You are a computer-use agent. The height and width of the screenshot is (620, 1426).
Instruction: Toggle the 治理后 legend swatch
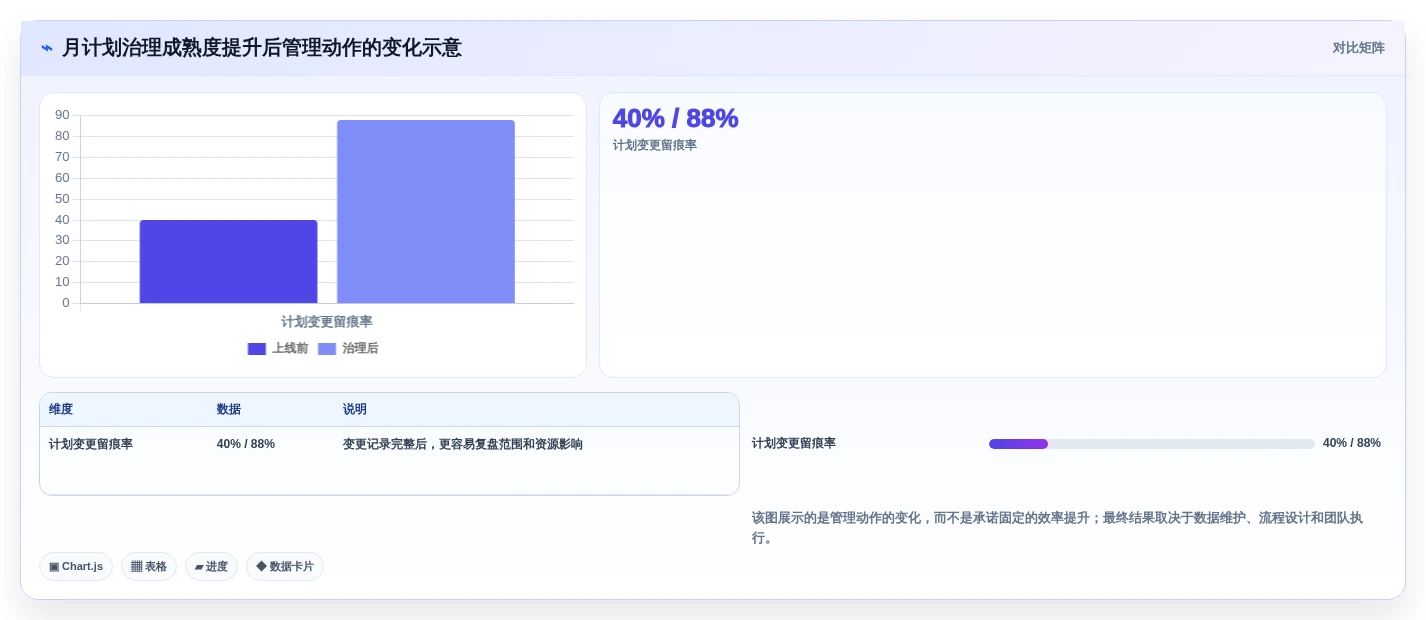[x=327, y=349]
